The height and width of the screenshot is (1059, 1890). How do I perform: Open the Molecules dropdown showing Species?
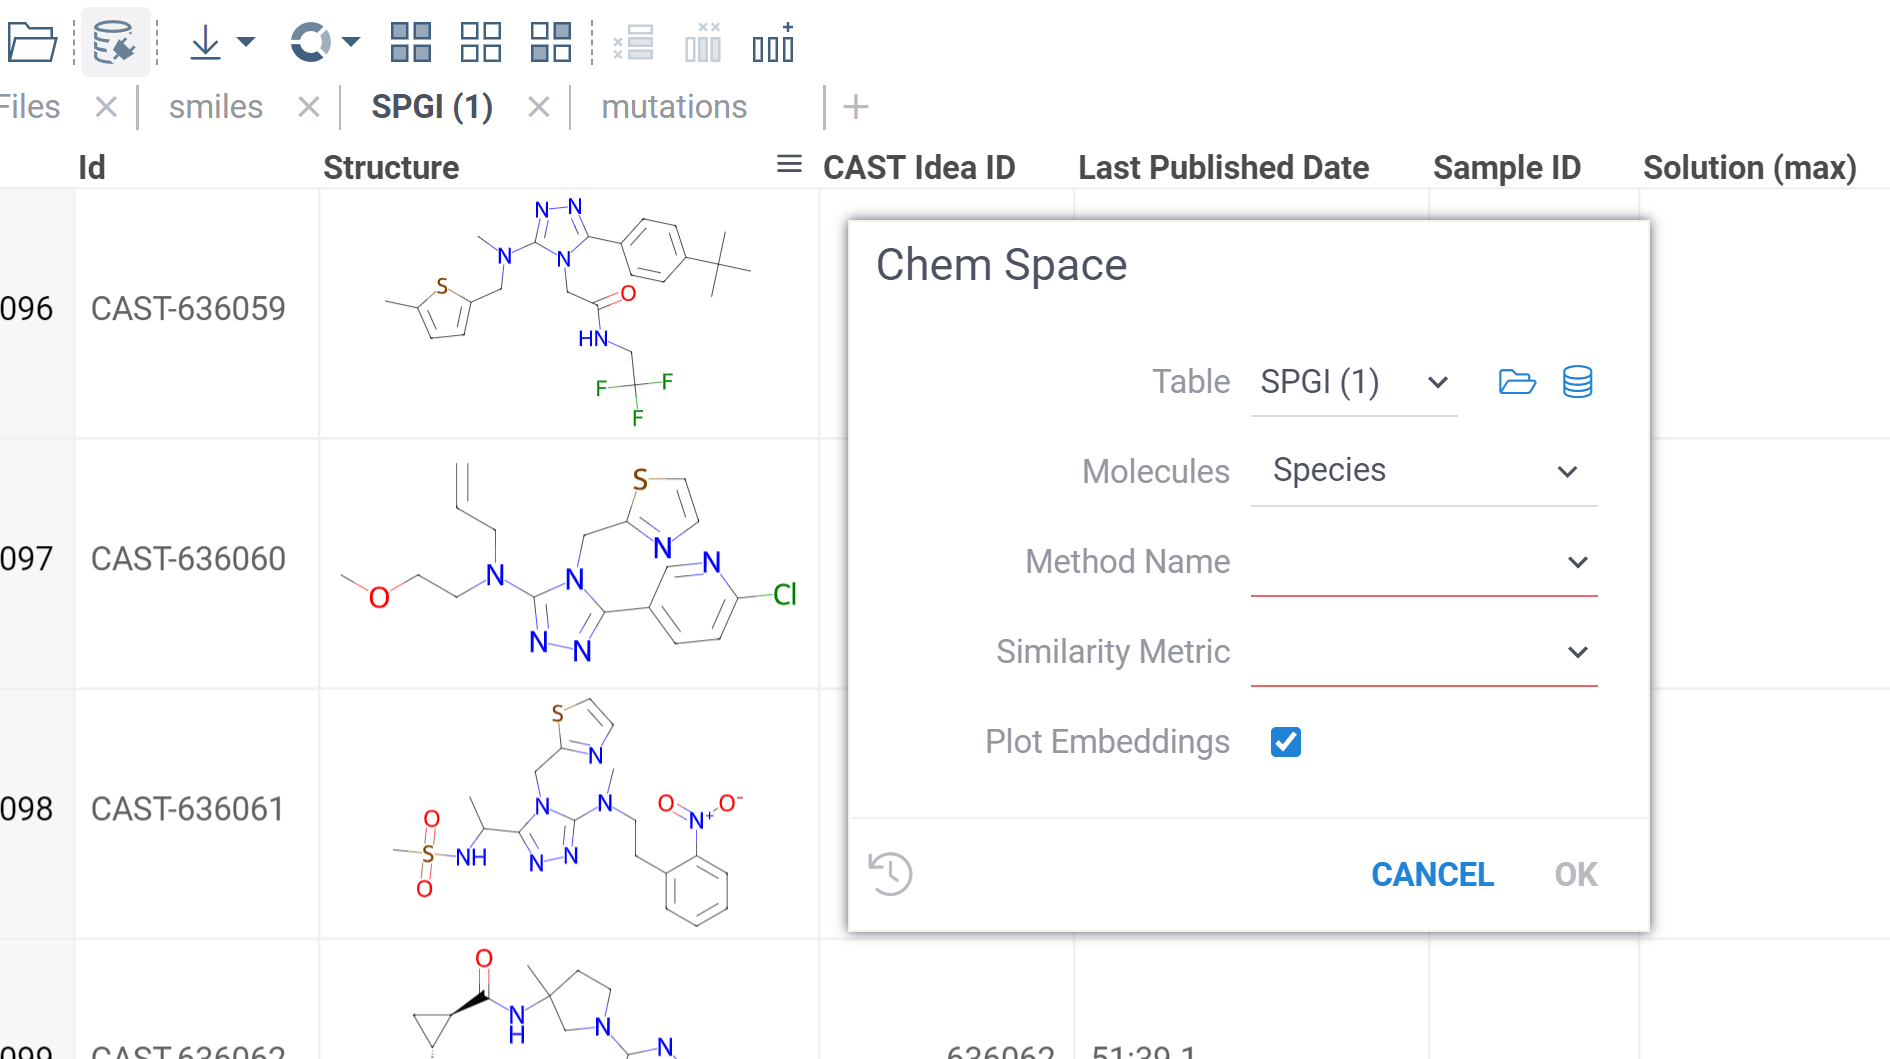(1567, 471)
